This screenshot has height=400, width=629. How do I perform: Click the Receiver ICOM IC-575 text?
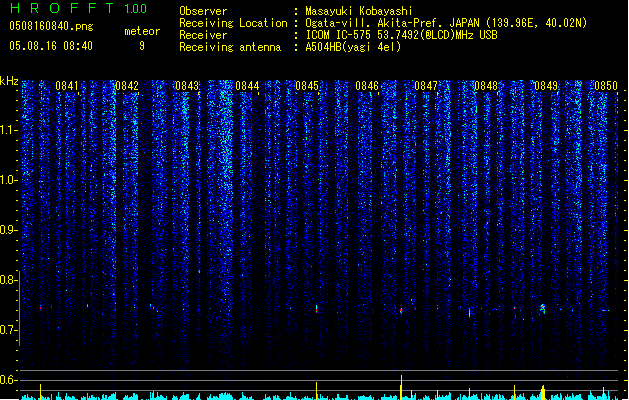click(401, 35)
